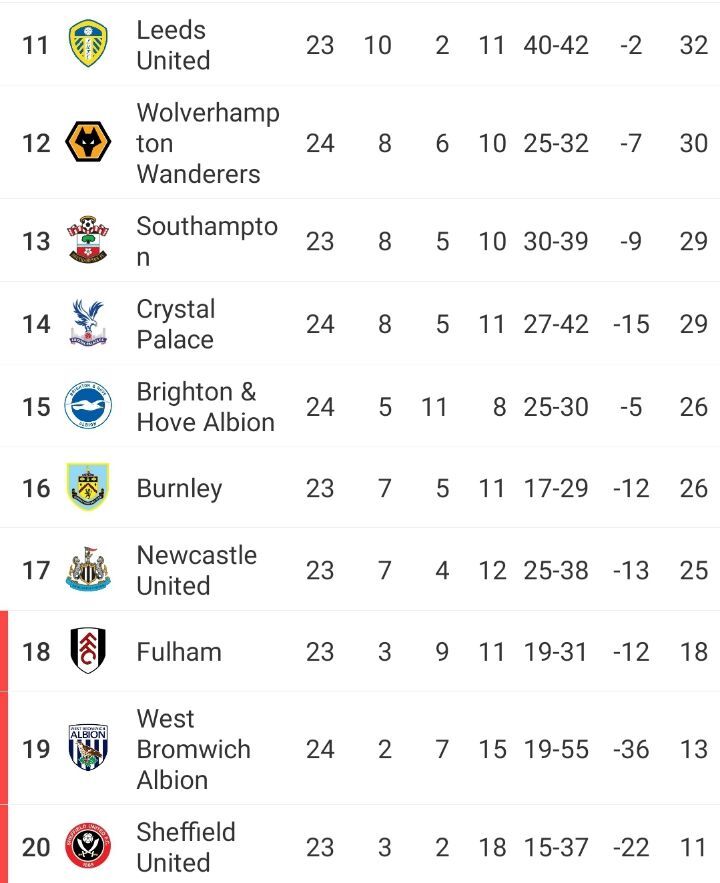The image size is (720, 883).
Task: Tap the Fulham club crest
Action: tap(88, 651)
